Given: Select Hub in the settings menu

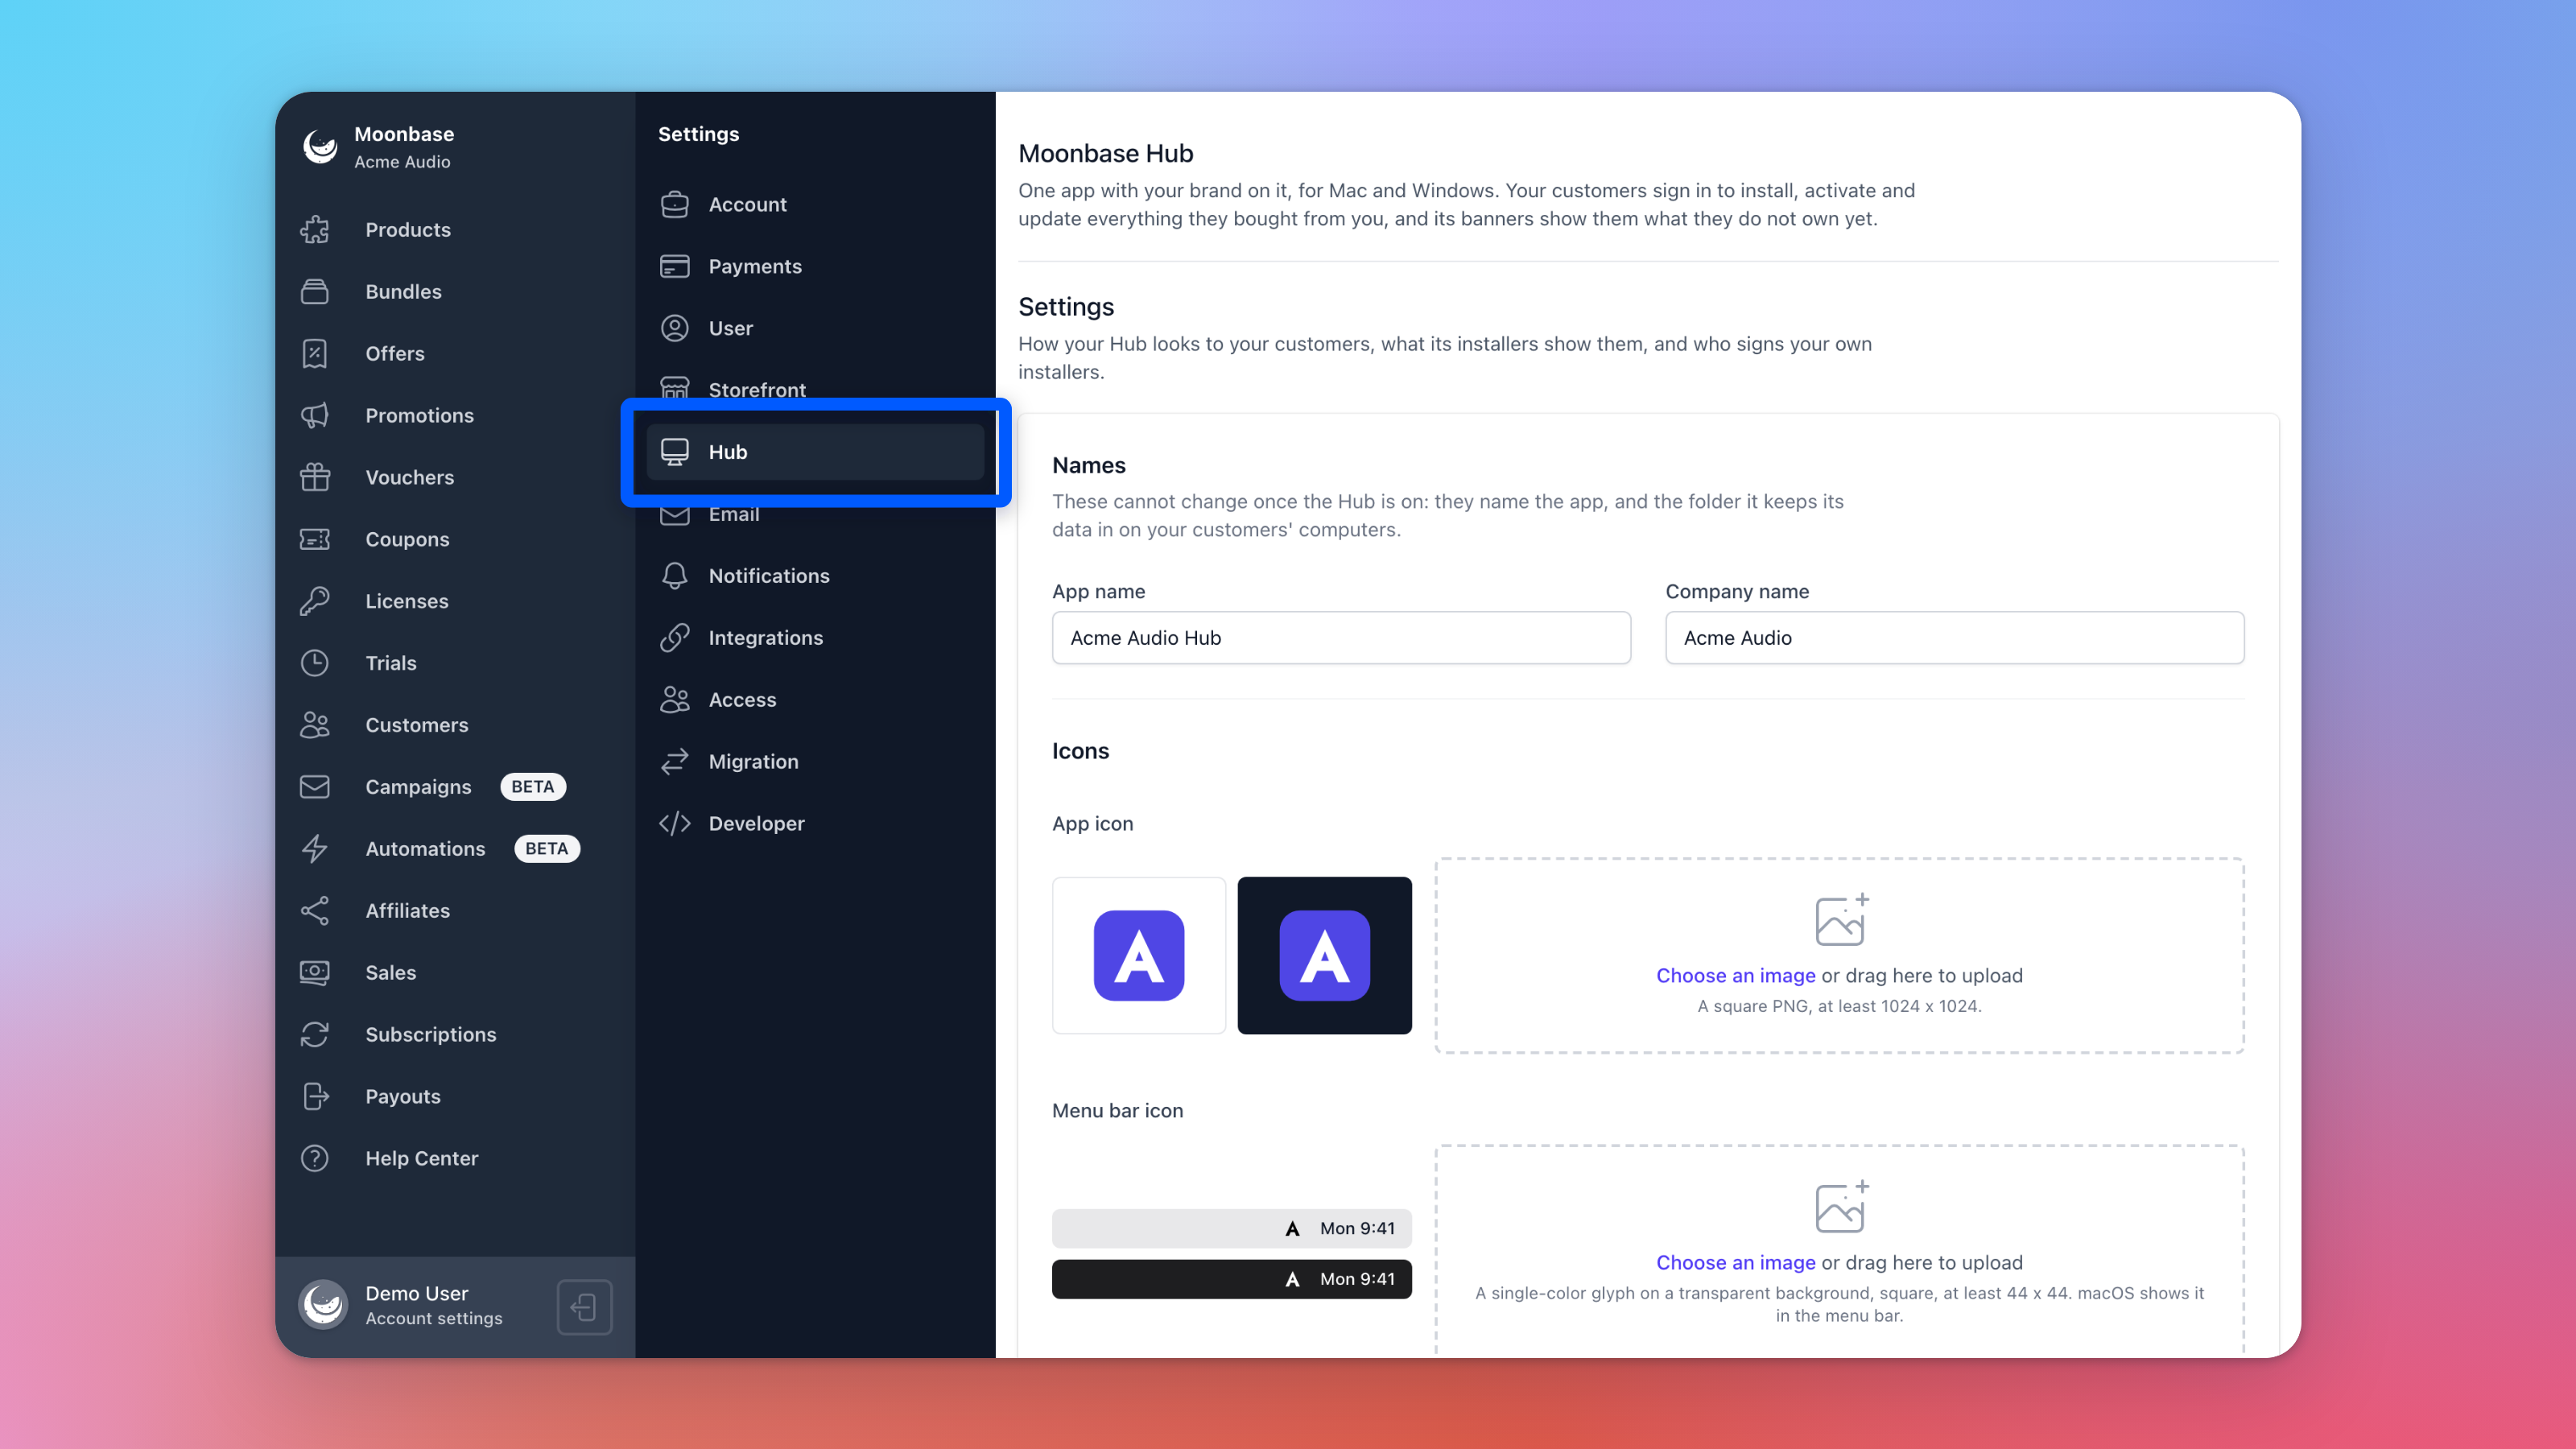Looking at the screenshot, I should 815,452.
